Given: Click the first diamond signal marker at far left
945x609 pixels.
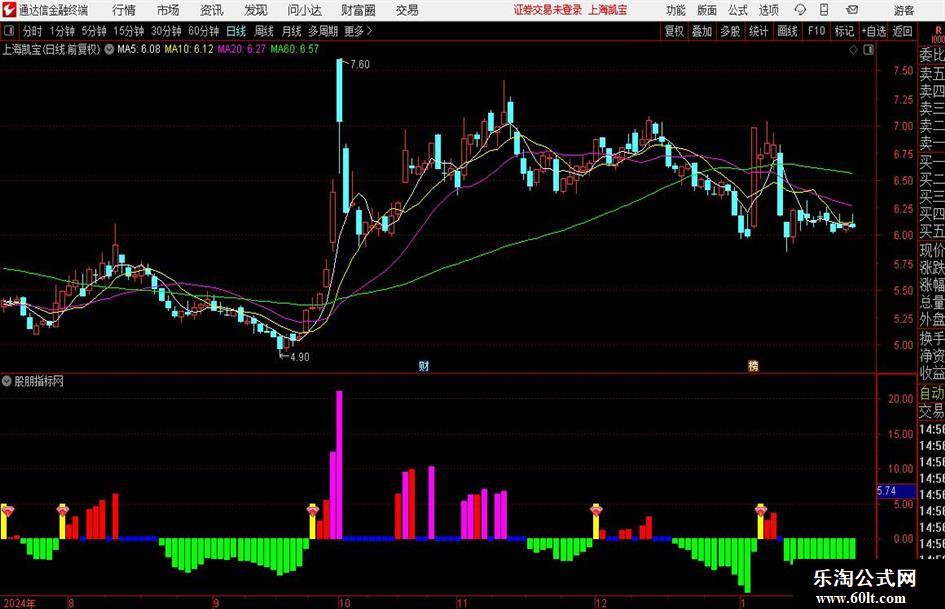Looking at the screenshot, I should (x=7, y=511).
